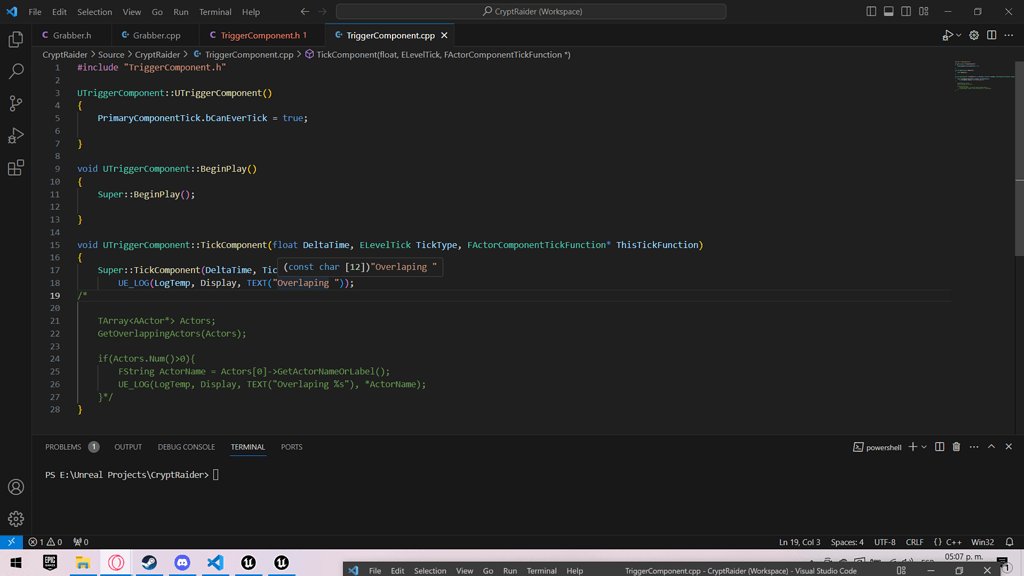Image resolution: width=1024 pixels, height=576 pixels.
Task: Open the Terminal menu
Action: click(x=215, y=12)
